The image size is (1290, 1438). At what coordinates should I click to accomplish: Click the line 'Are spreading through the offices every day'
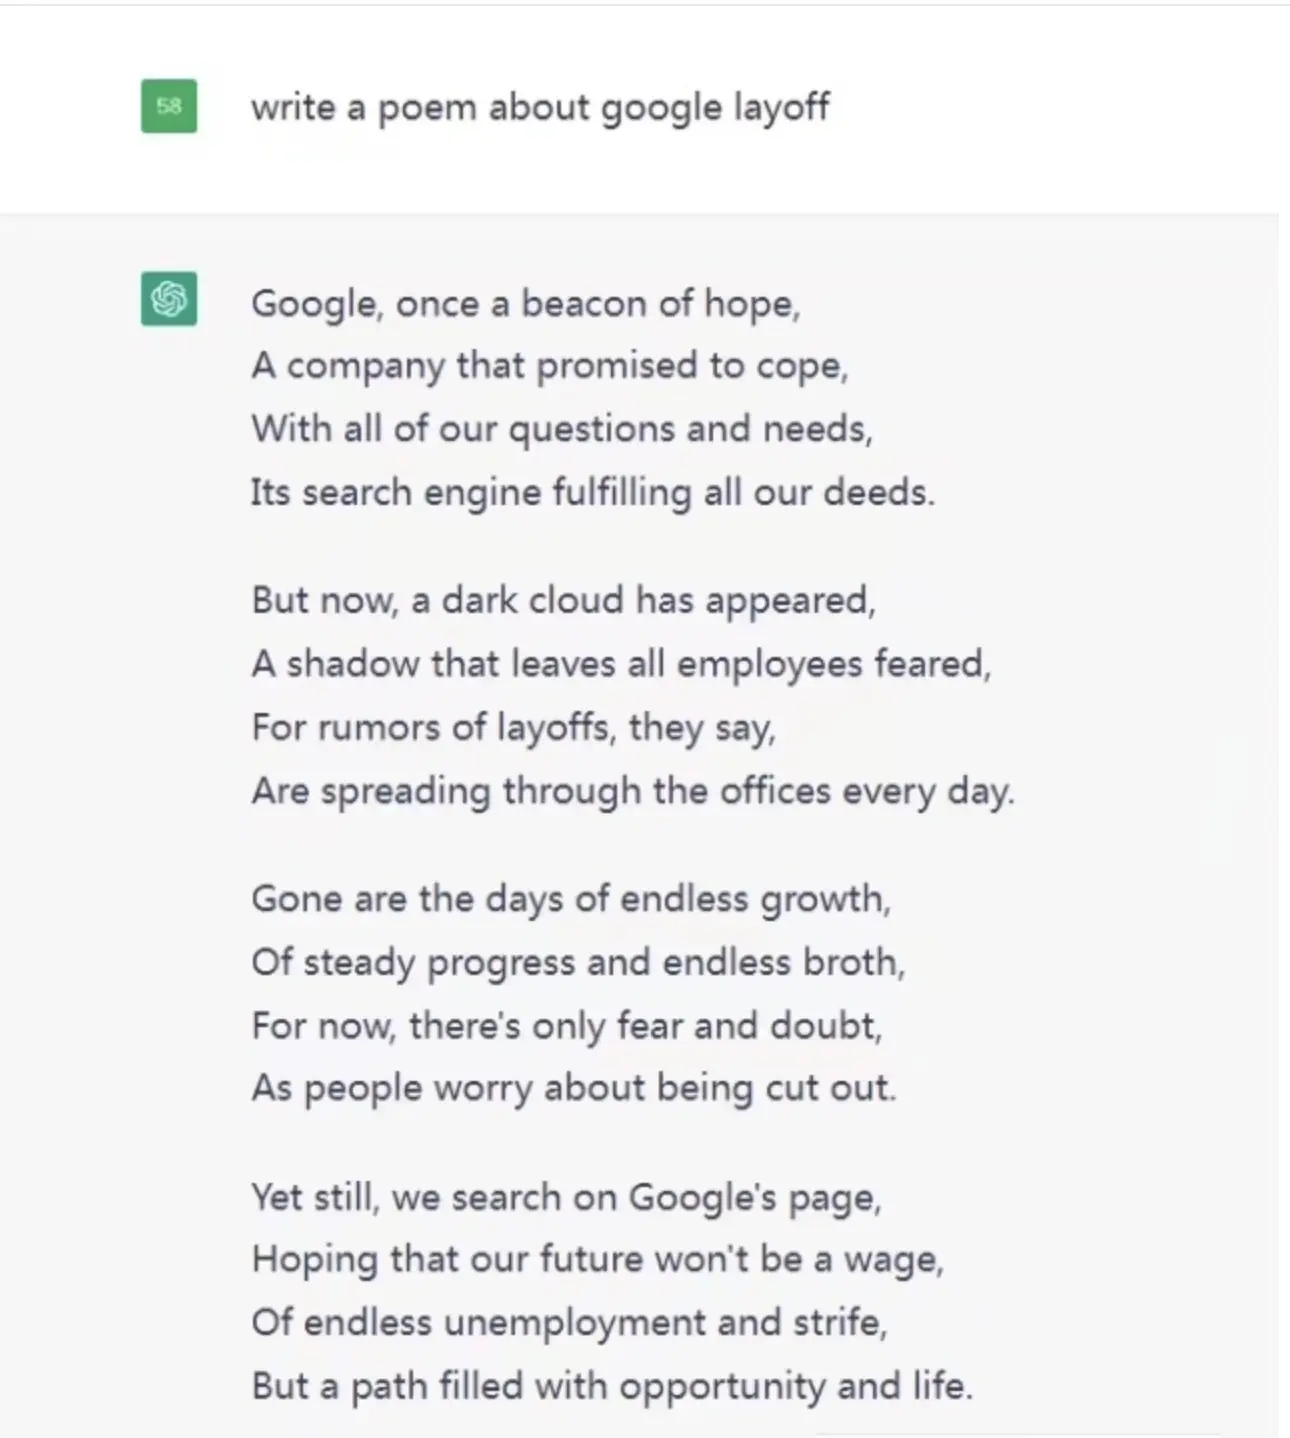(x=632, y=791)
